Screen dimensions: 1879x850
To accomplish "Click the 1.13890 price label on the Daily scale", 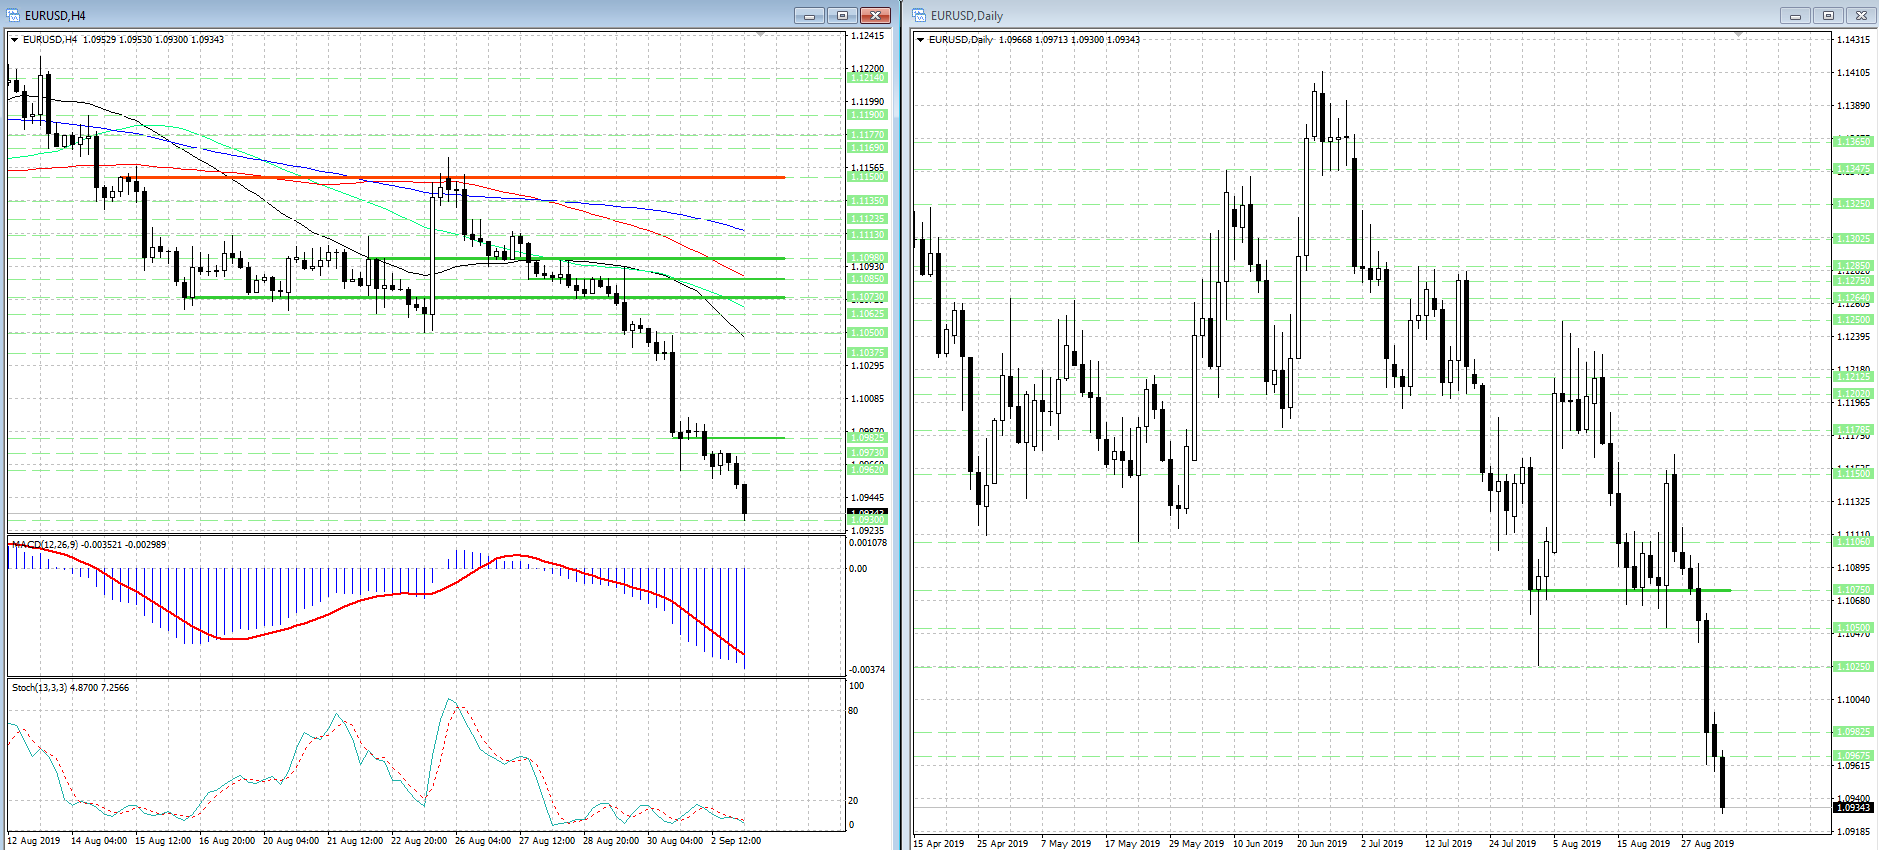I will 1853,106.
